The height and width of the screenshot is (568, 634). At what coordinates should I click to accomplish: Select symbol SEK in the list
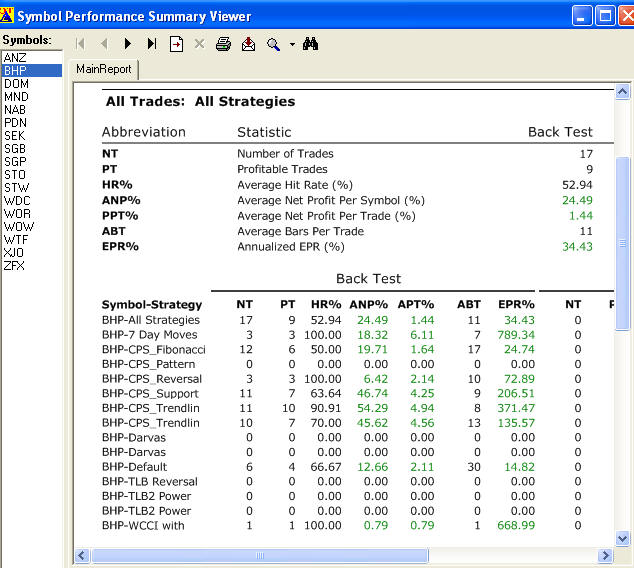[x=32, y=135]
